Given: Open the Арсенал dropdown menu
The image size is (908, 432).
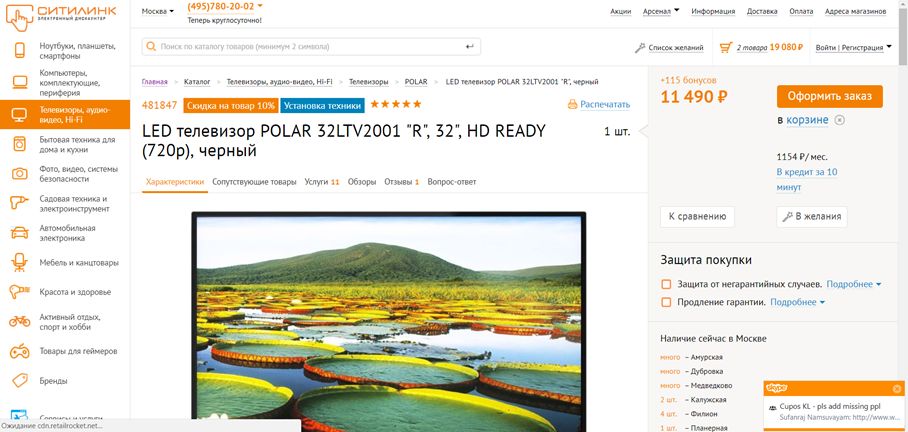Looking at the screenshot, I should tap(661, 11).
